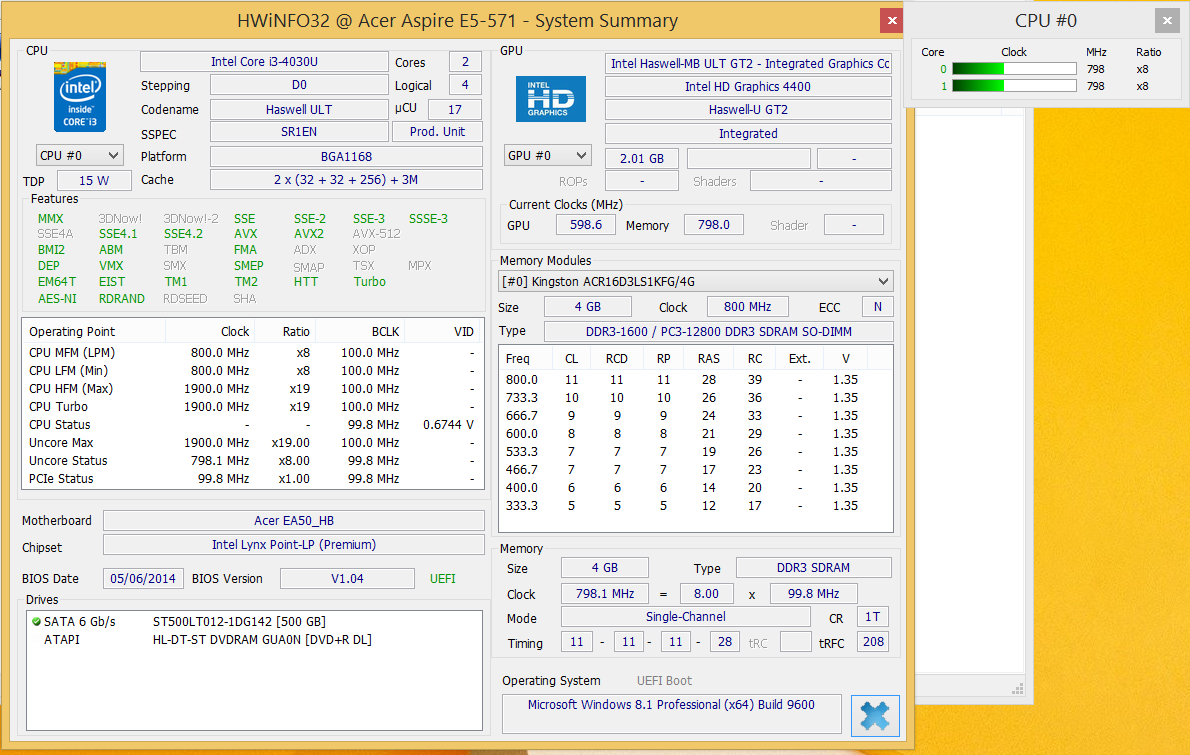Click the Stepping D0 field

(299, 85)
